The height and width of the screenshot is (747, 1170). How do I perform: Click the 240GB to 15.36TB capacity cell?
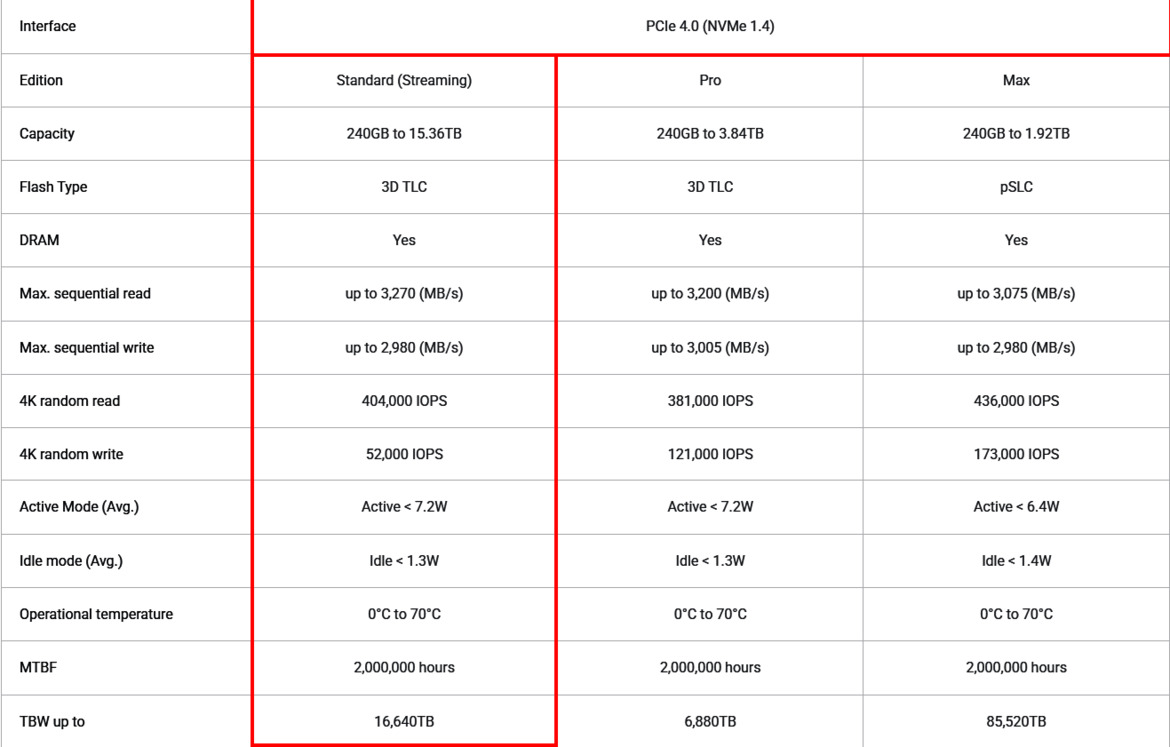tap(404, 133)
